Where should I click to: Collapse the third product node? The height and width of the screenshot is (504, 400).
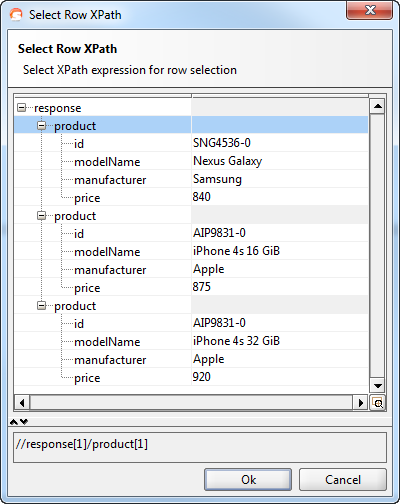click(41, 306)
